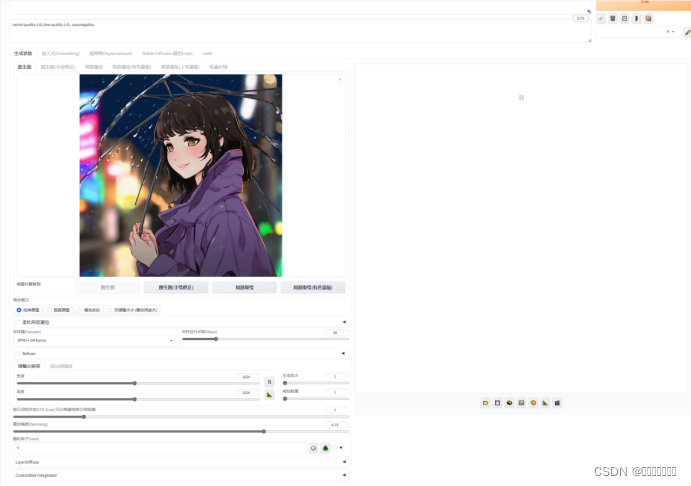Open the Embedding tab
This screenshot has height=486, width=691.
(x=61, y=54)
